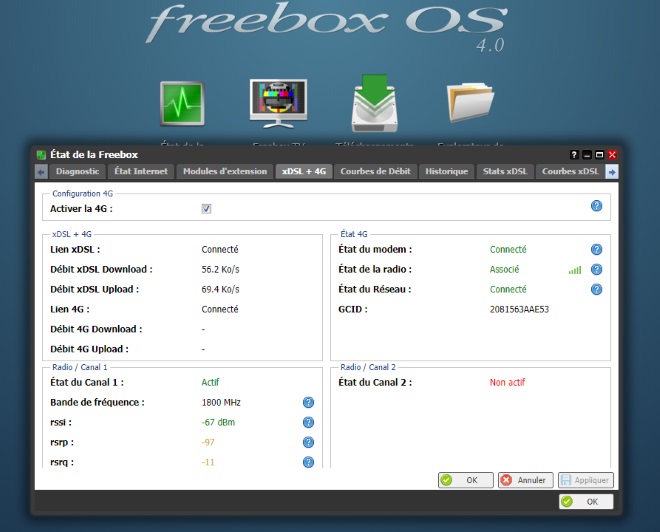Select the Courbes de Débit tab
Viewport: 660px width, 532px height.
(x=375, y=172)
